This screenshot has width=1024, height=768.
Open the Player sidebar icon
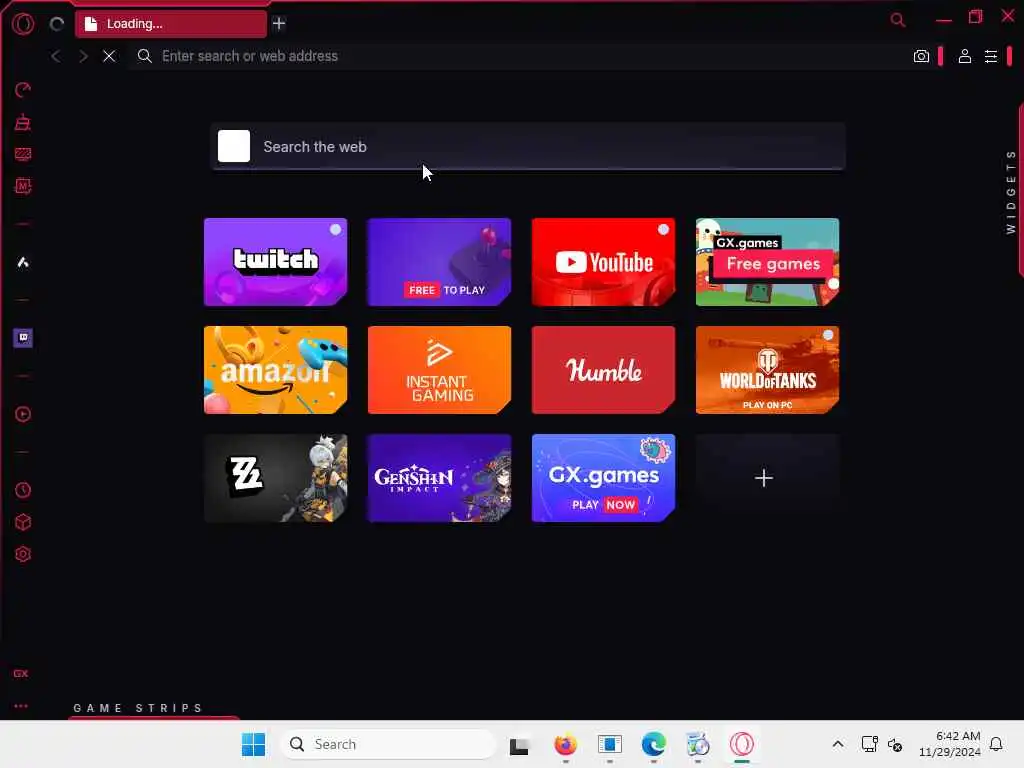(23, 414)
